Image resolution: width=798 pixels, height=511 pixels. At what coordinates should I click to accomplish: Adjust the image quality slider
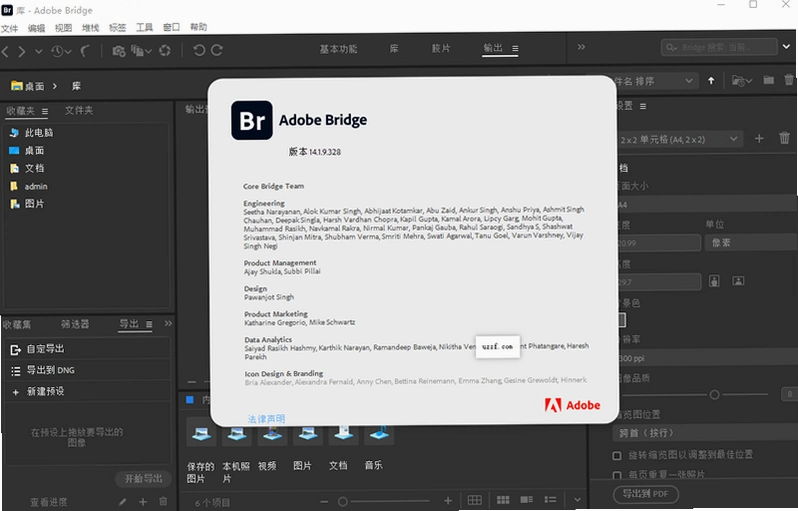[x=715, y=394]
